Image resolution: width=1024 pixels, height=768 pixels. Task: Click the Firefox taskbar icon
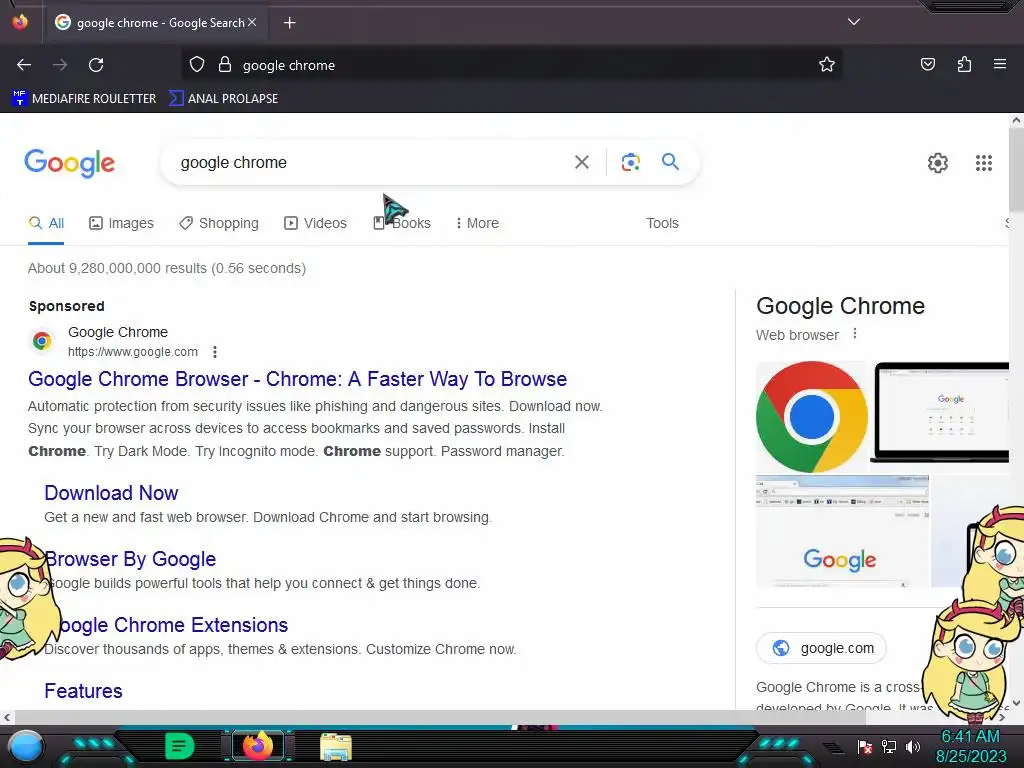point(257,746)
